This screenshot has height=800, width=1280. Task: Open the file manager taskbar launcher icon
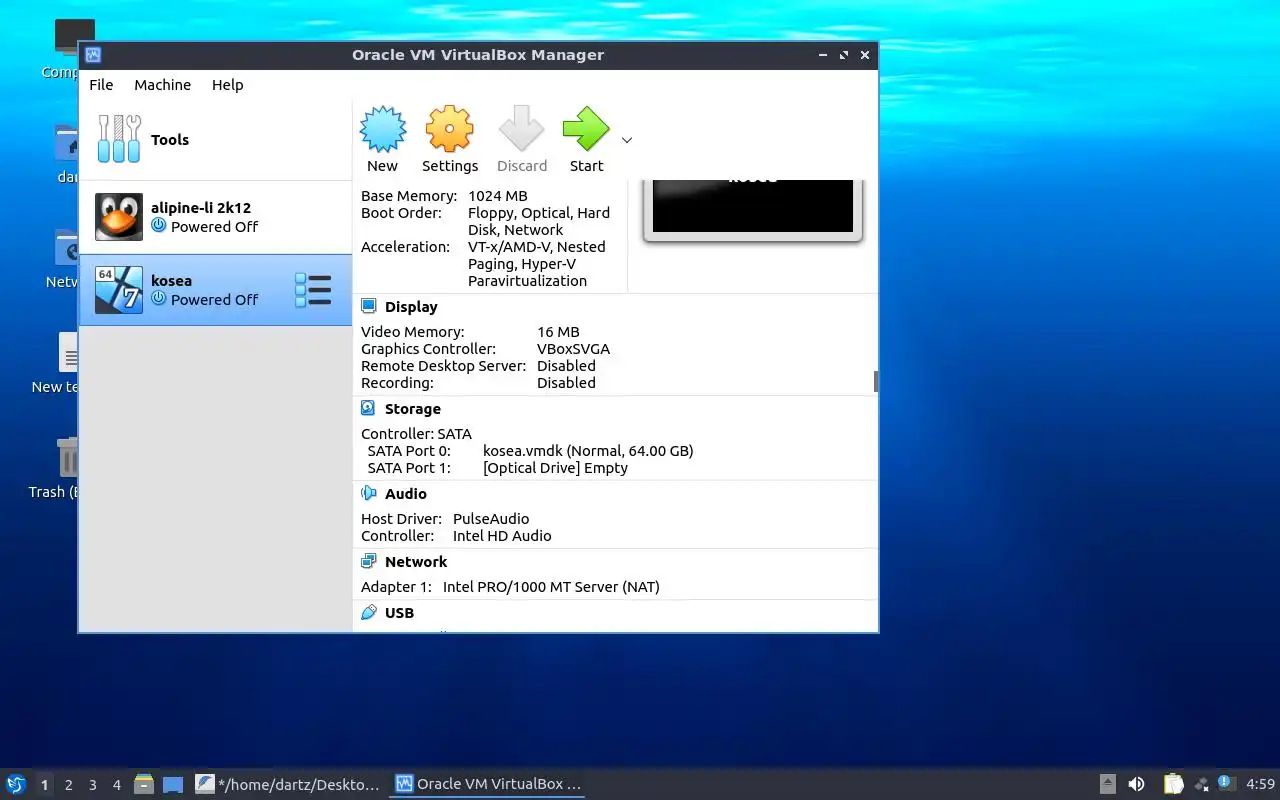pyautogui.click(x=144, y=784)
